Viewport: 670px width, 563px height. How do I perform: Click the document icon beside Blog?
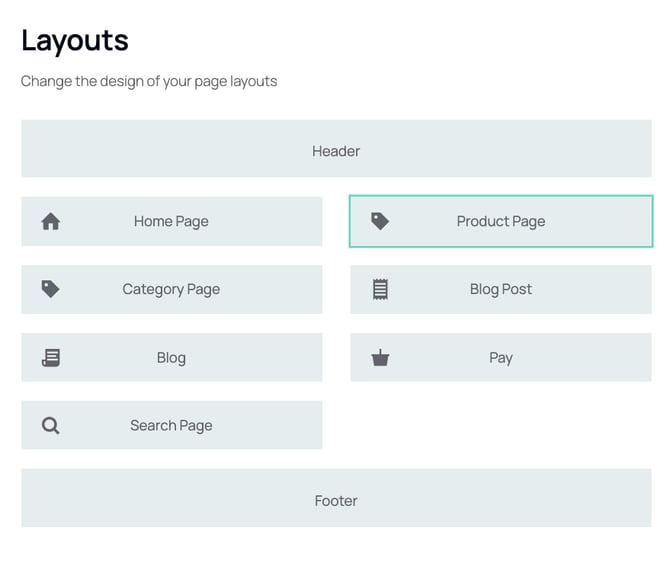(51, 357)
